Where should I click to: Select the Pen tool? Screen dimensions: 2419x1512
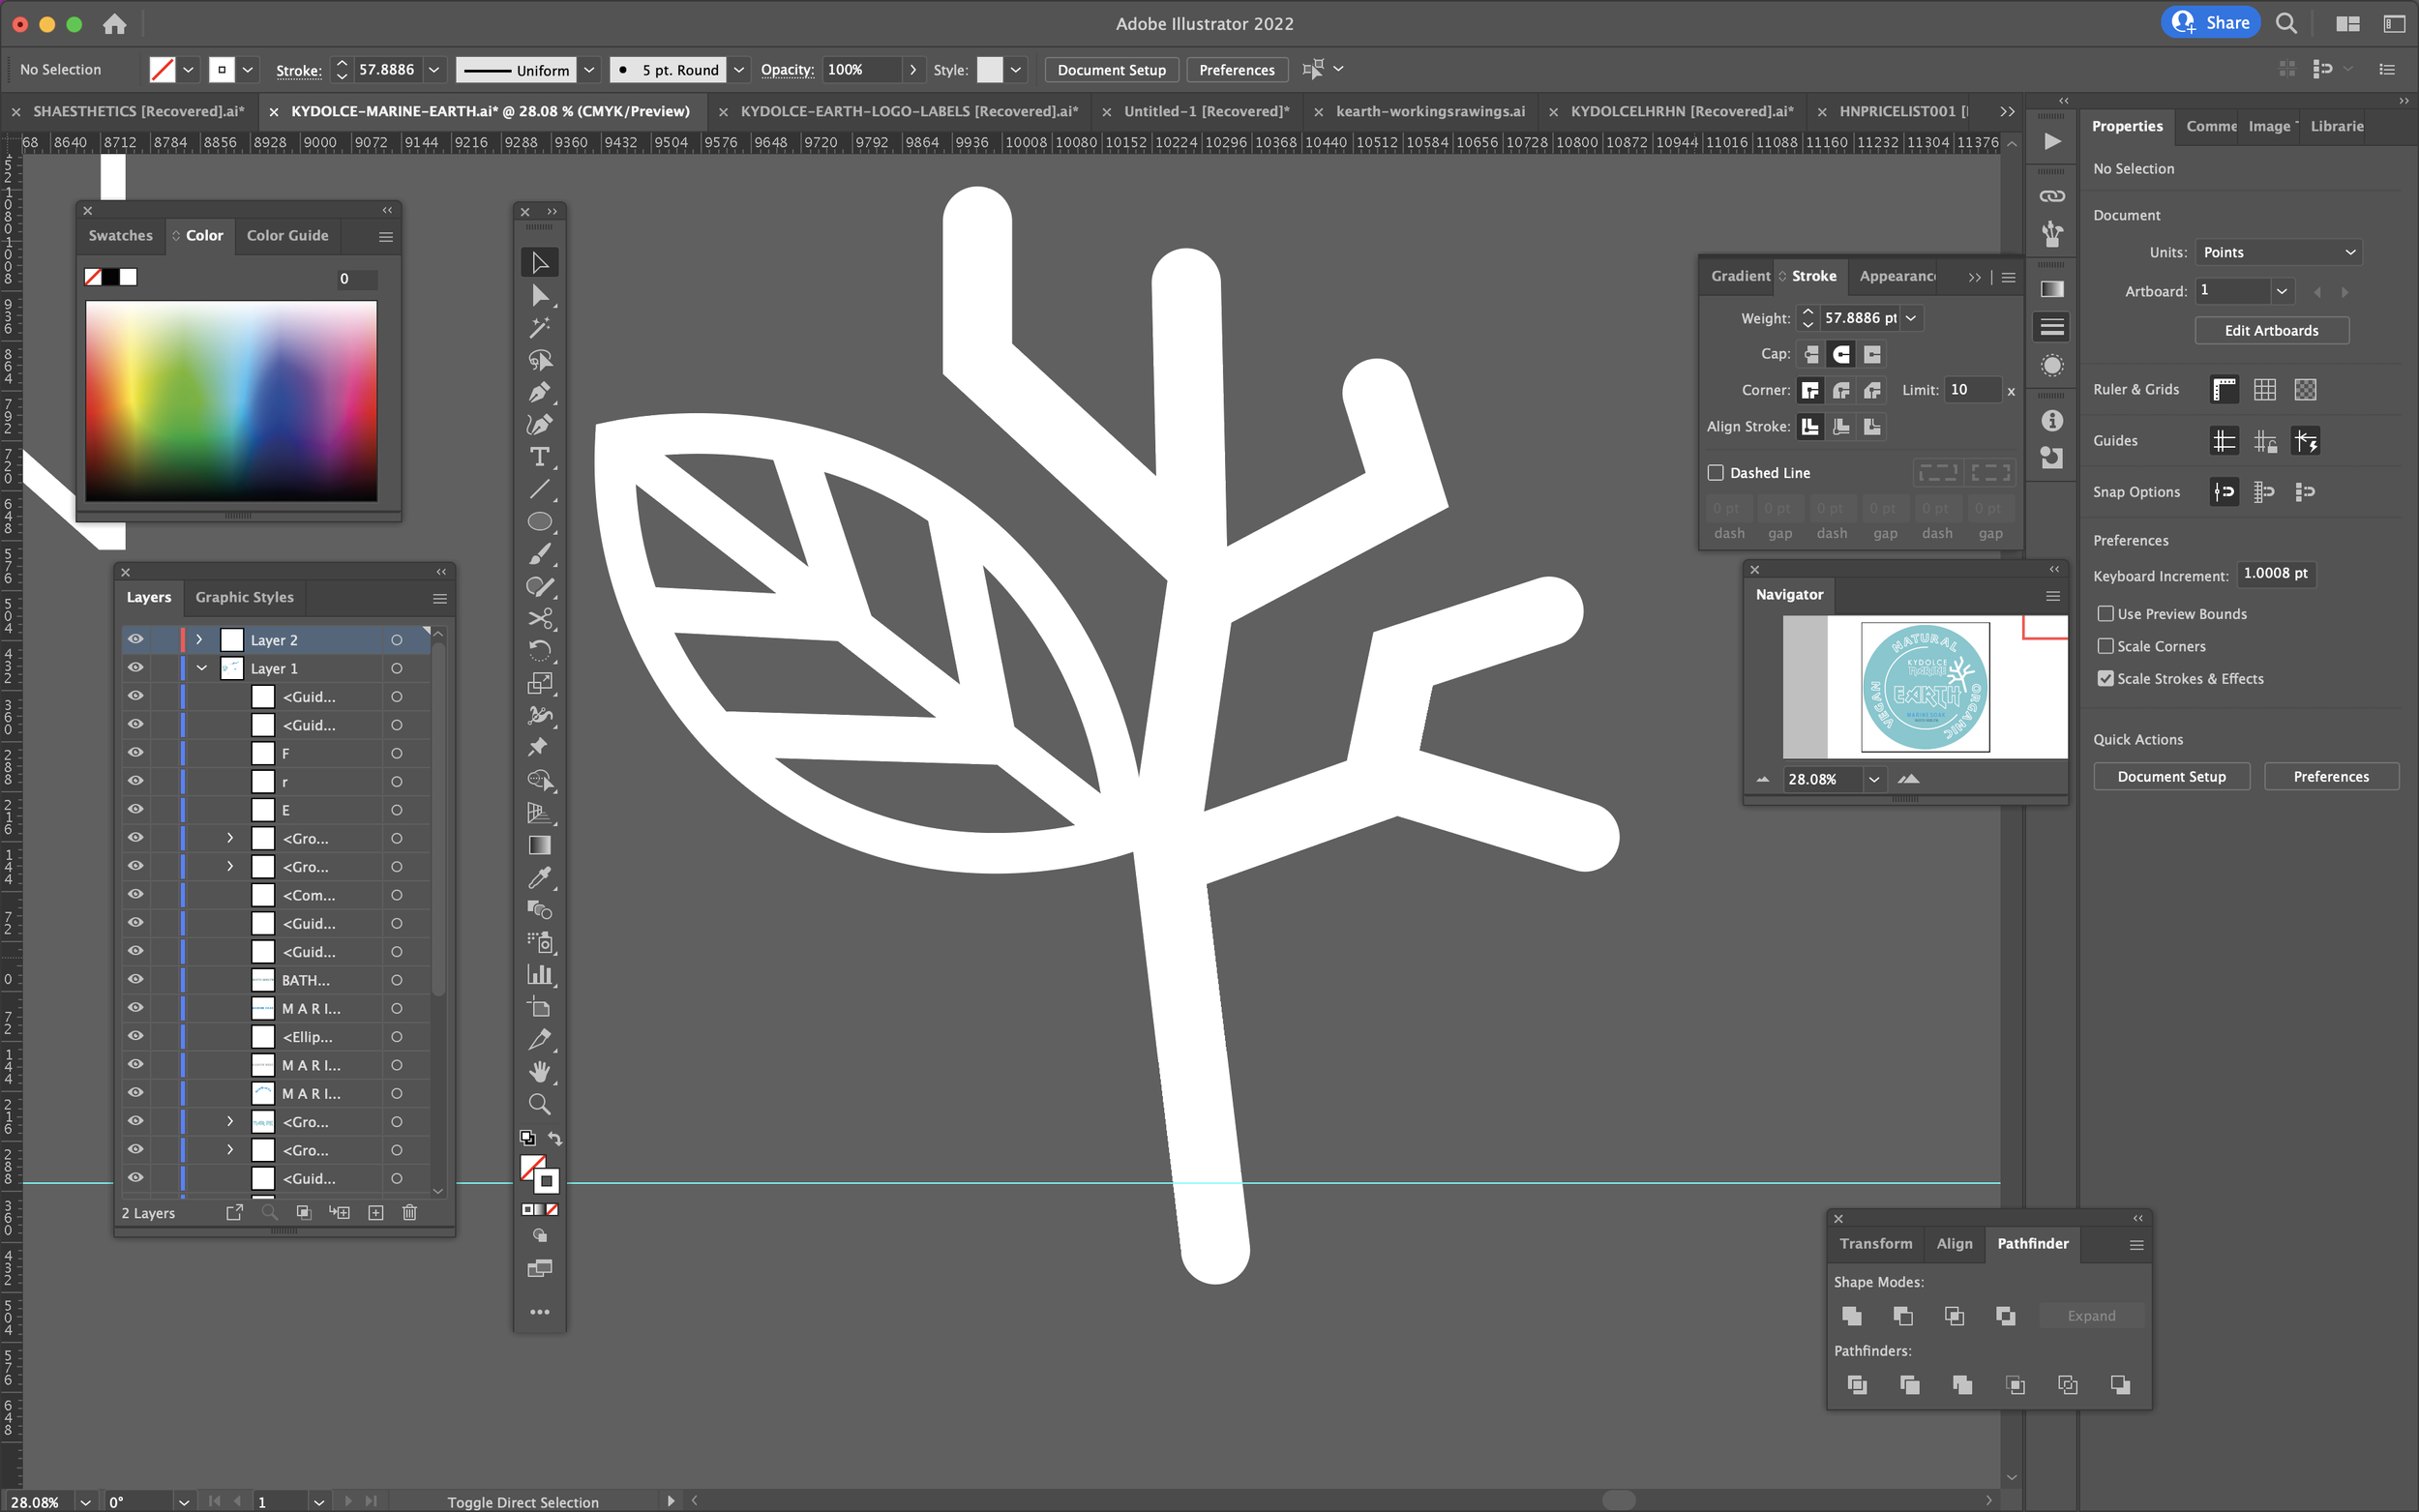pos(540,392)
